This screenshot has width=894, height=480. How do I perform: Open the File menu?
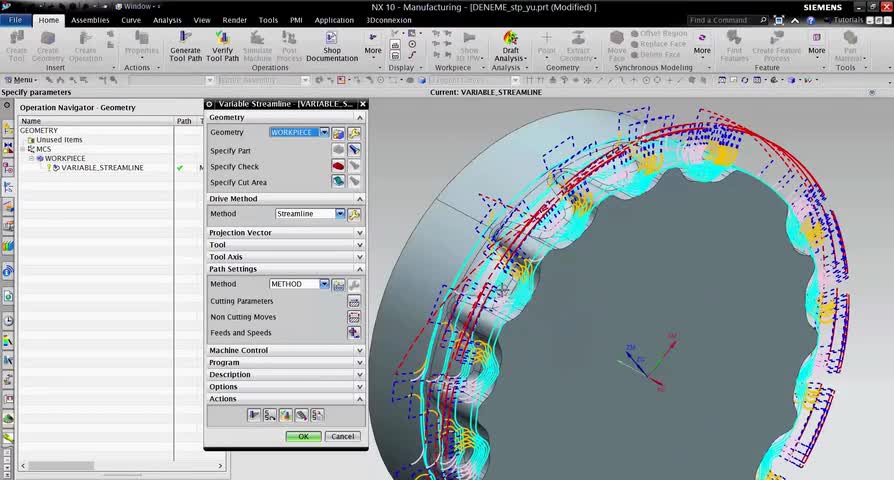[15, 20]
